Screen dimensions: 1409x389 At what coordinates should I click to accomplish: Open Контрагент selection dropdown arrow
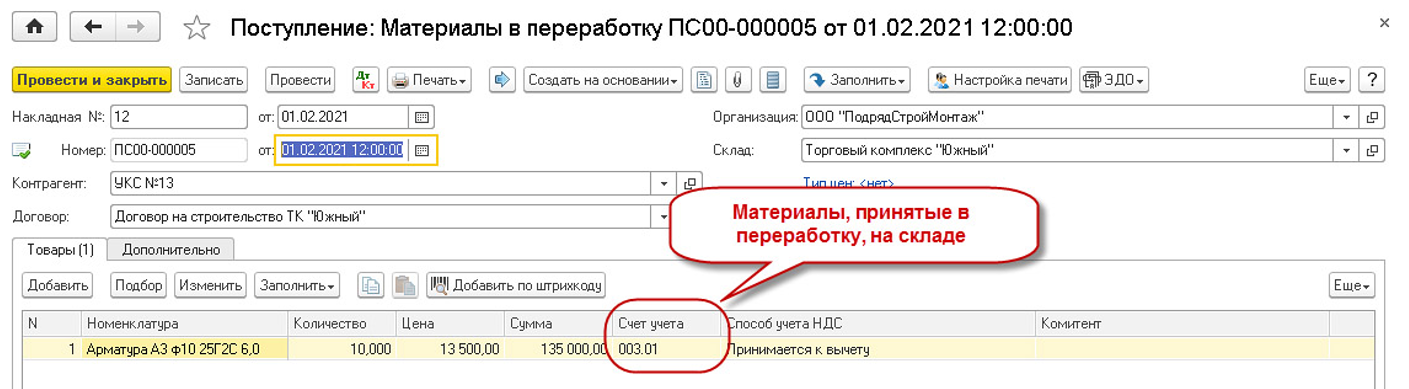(x=665, y=184)
